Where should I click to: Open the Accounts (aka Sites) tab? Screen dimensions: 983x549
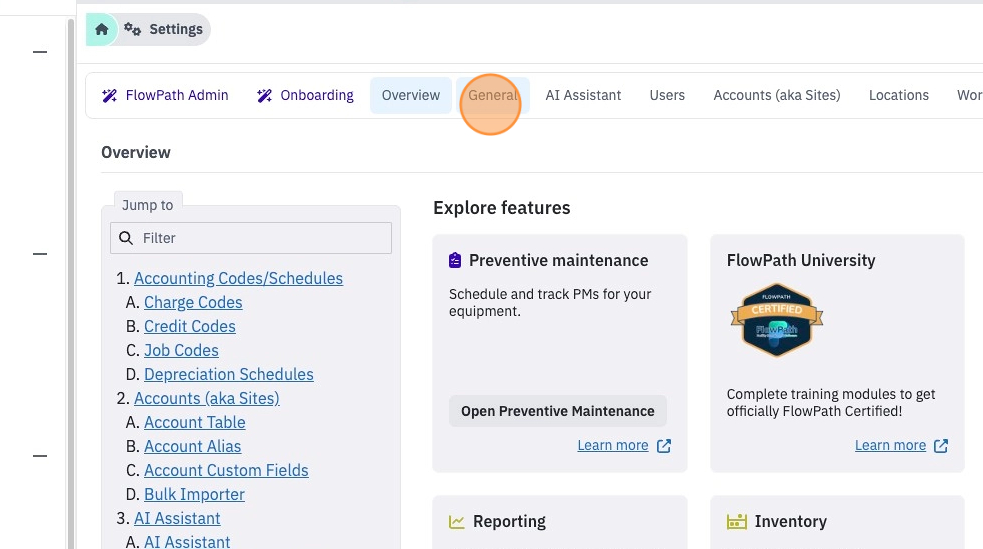(x=777, y=95)
